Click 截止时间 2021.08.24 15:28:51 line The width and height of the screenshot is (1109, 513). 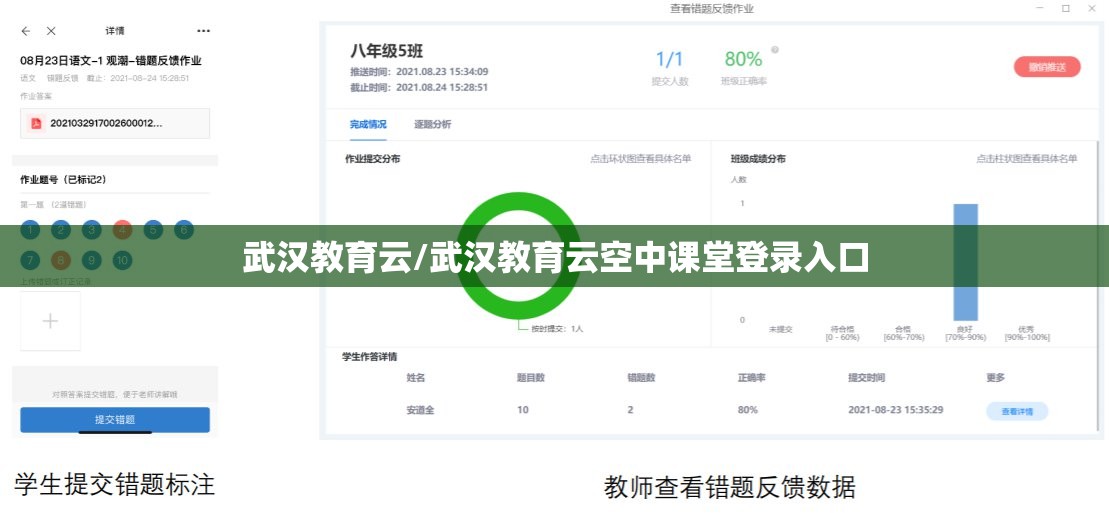coord(419,88)
